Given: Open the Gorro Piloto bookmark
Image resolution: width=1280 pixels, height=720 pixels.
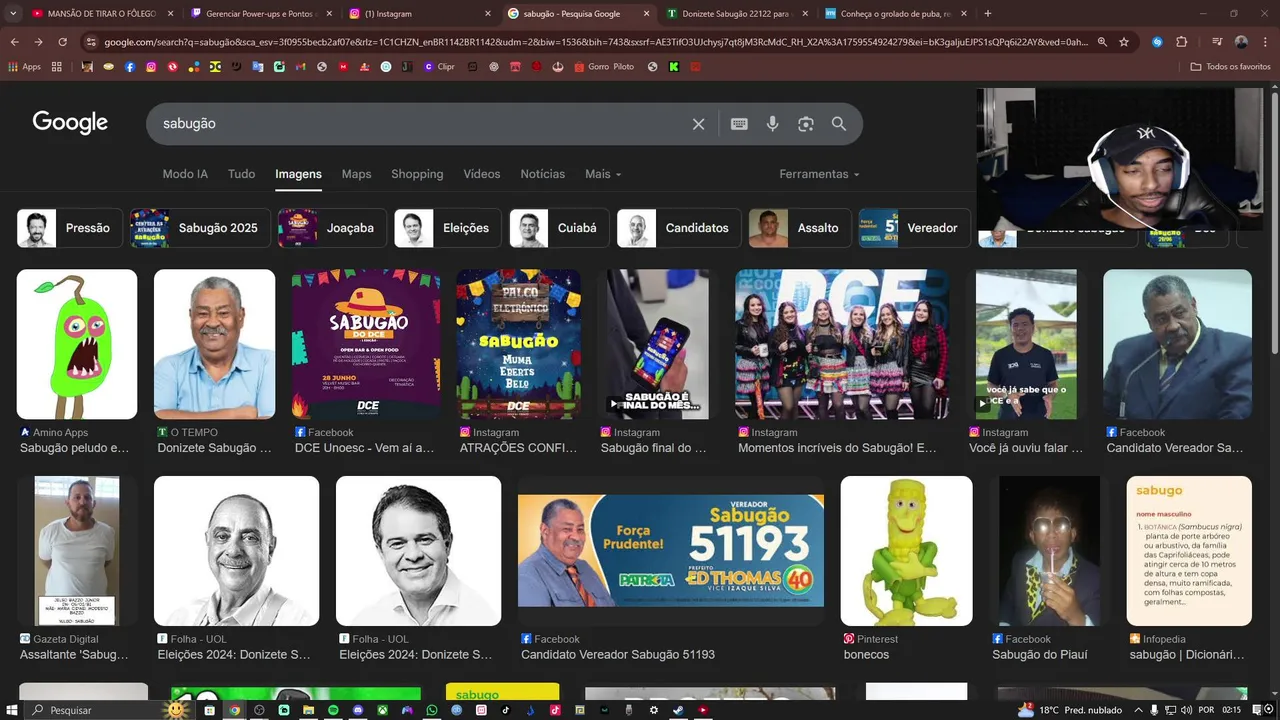Looking at the screenshot, I should point(604,67).
